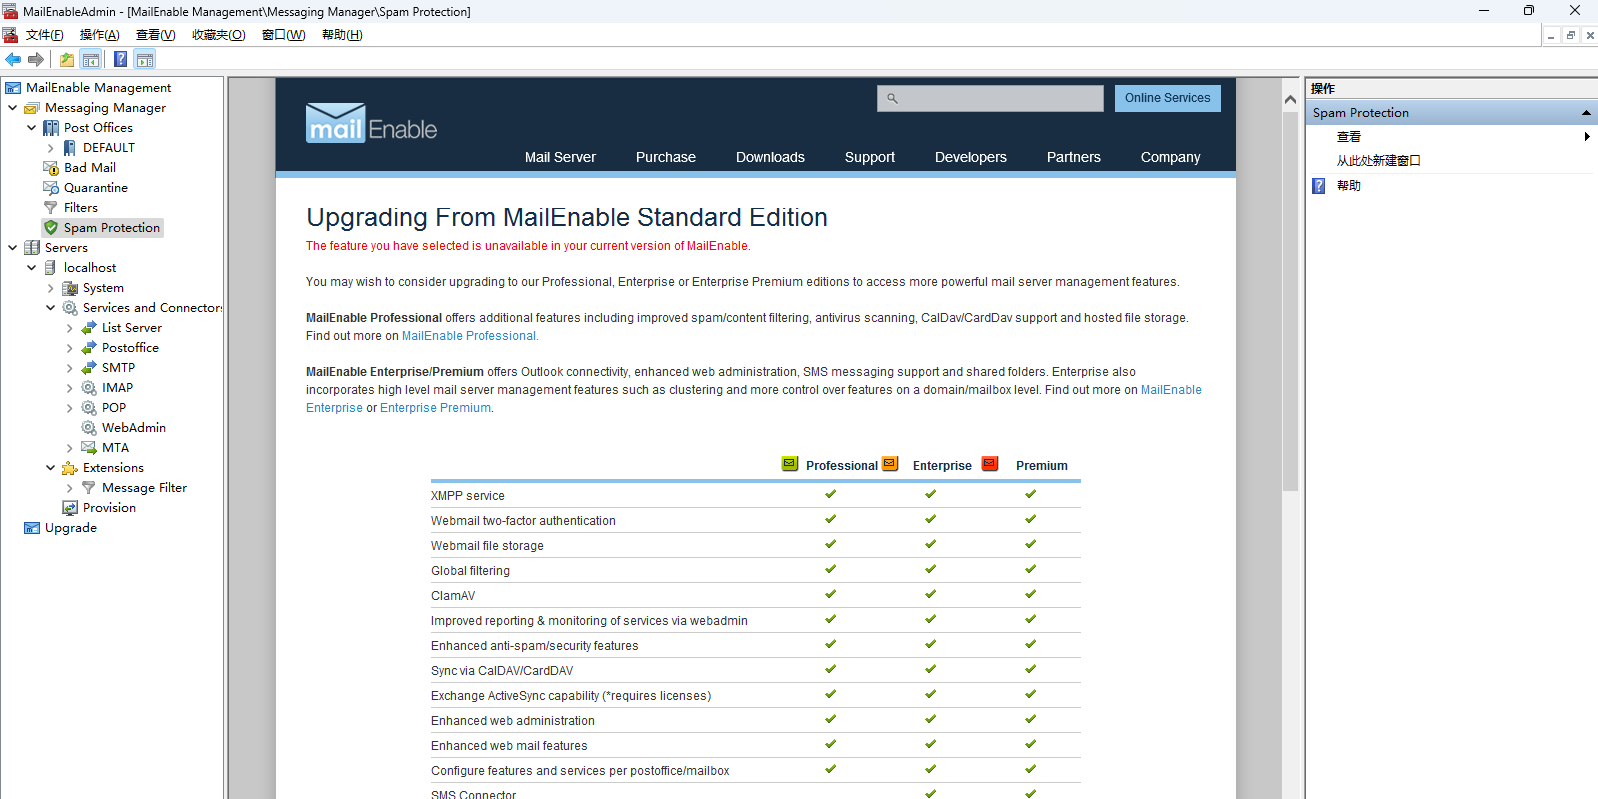This screenshot has height=799, width=1598.
Task: Click the Postoffice connector icon
Action: coord(89,348)
